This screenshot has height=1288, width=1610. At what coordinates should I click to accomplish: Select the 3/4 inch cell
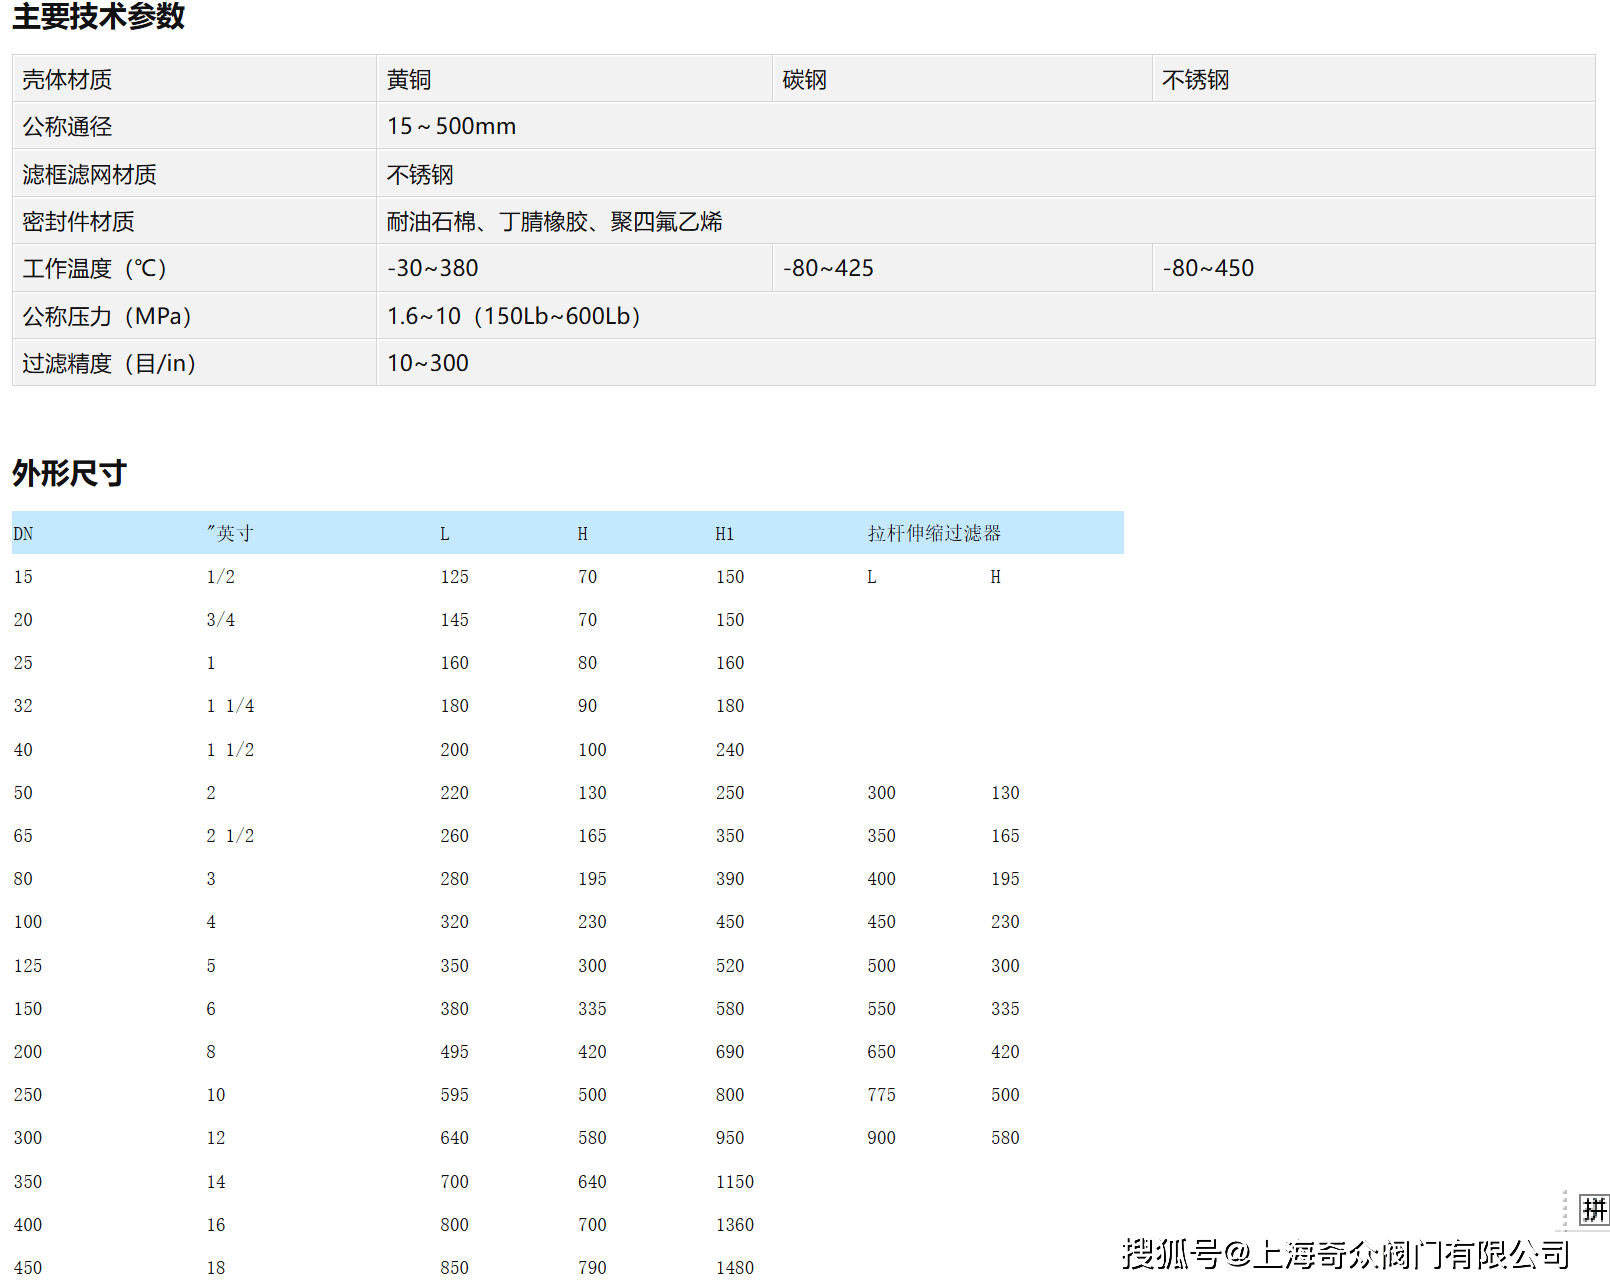(220, 620)
